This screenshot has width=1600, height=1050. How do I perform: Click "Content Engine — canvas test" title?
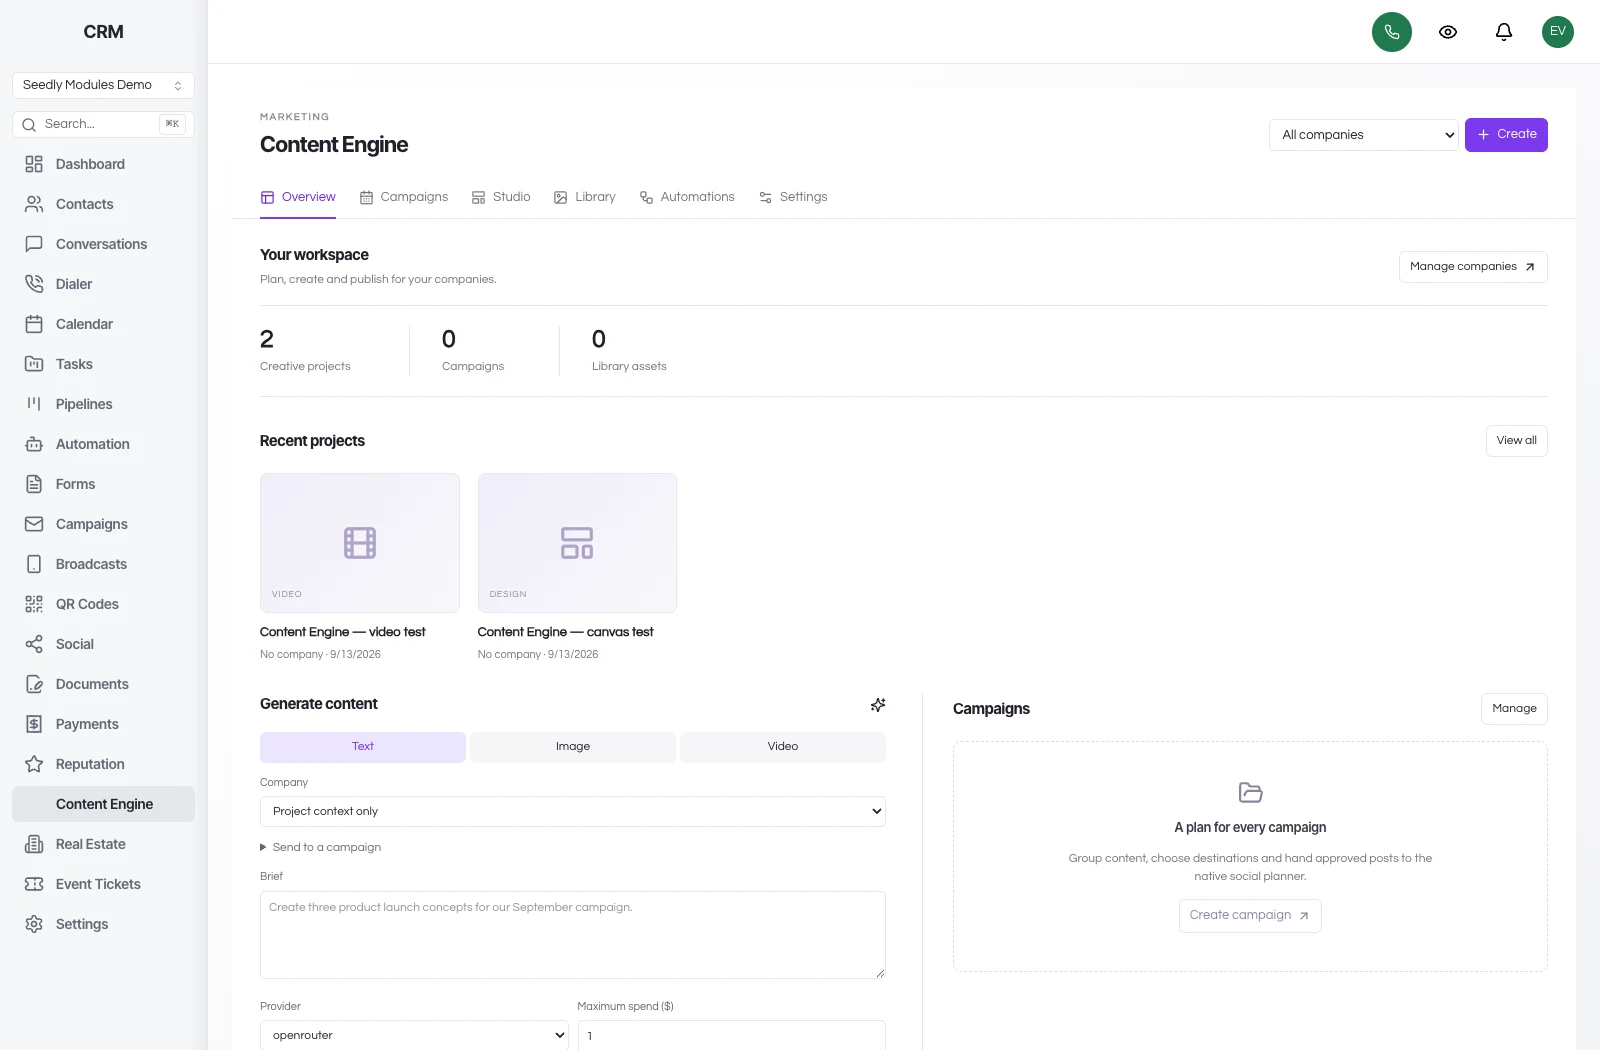(x=566, y=632)
